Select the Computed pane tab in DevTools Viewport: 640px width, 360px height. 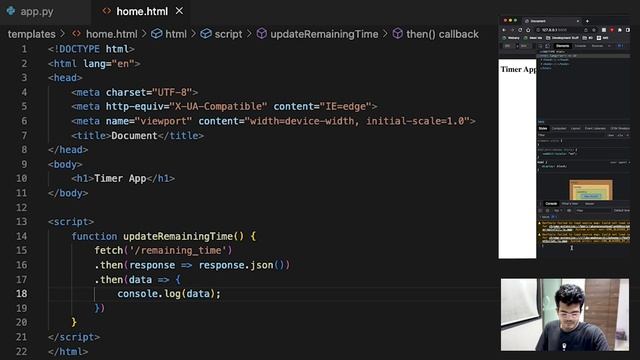tap(559, 129)
